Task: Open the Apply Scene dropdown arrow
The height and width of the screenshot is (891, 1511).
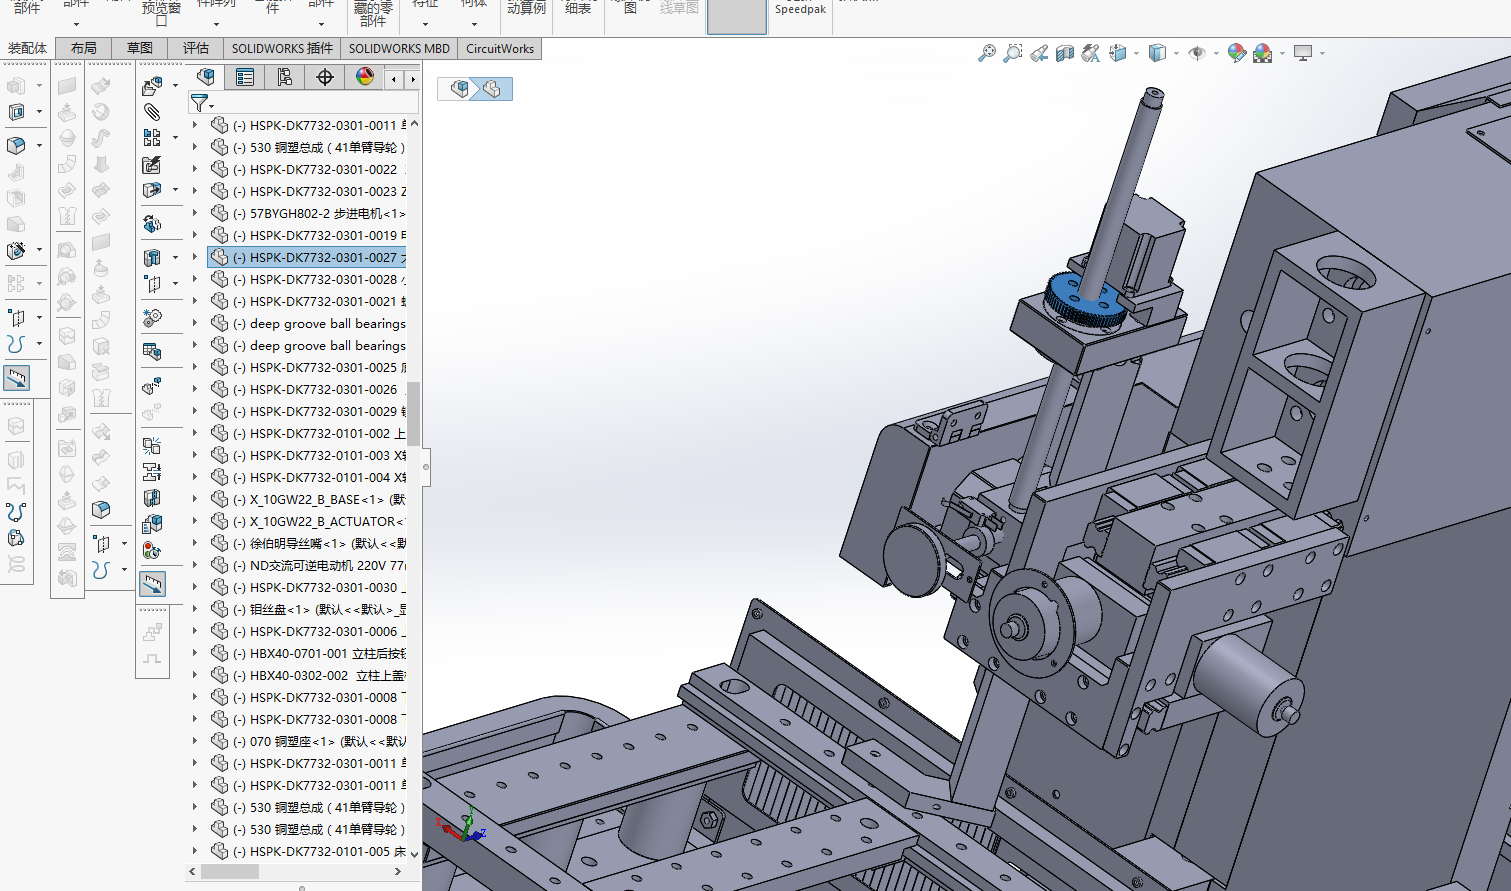Action: [x=1282, y=54]
